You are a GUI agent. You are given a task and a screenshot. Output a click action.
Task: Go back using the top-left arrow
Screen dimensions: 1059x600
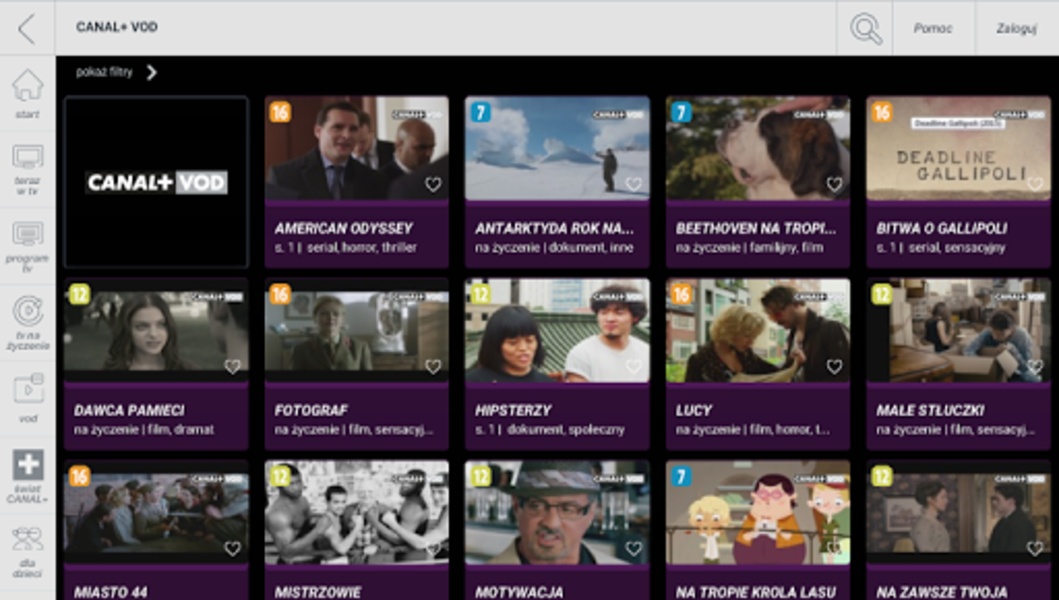click(27, 28)
